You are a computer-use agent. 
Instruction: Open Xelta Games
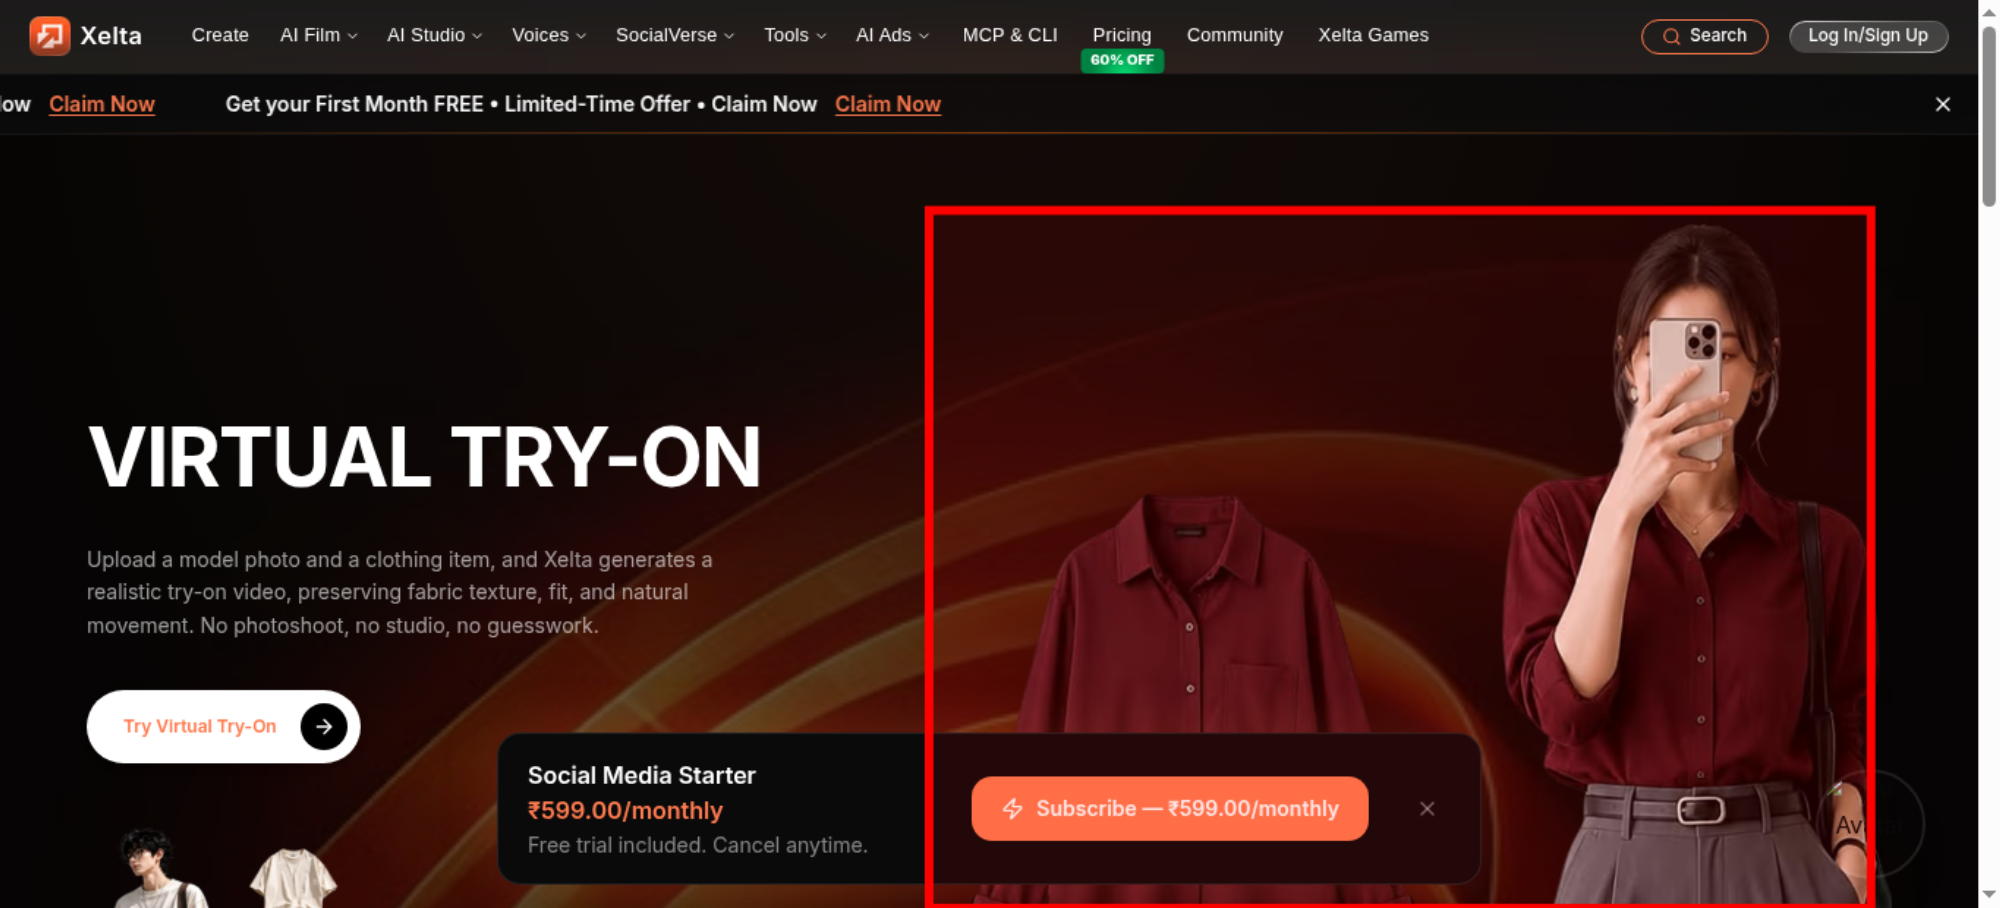pos(1373,35)
